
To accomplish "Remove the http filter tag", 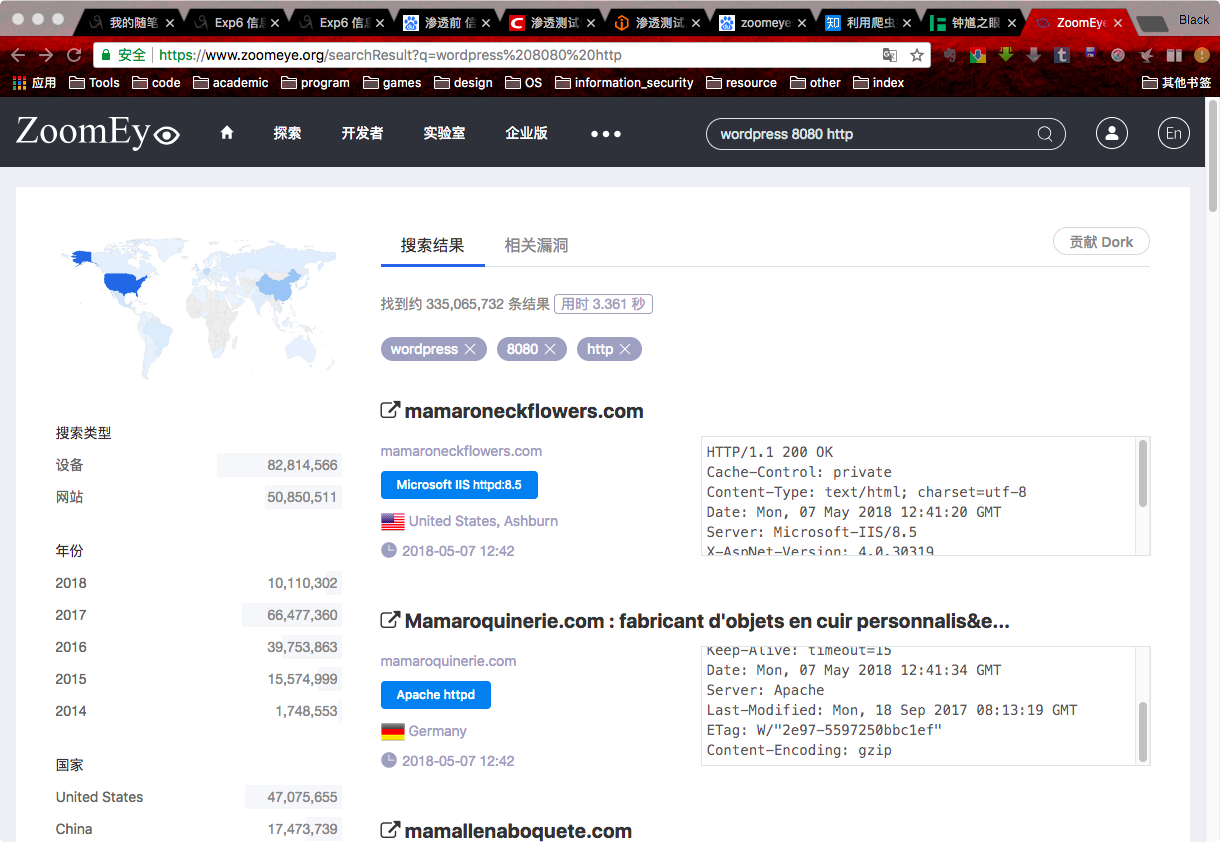I will [x=625, y=349].
